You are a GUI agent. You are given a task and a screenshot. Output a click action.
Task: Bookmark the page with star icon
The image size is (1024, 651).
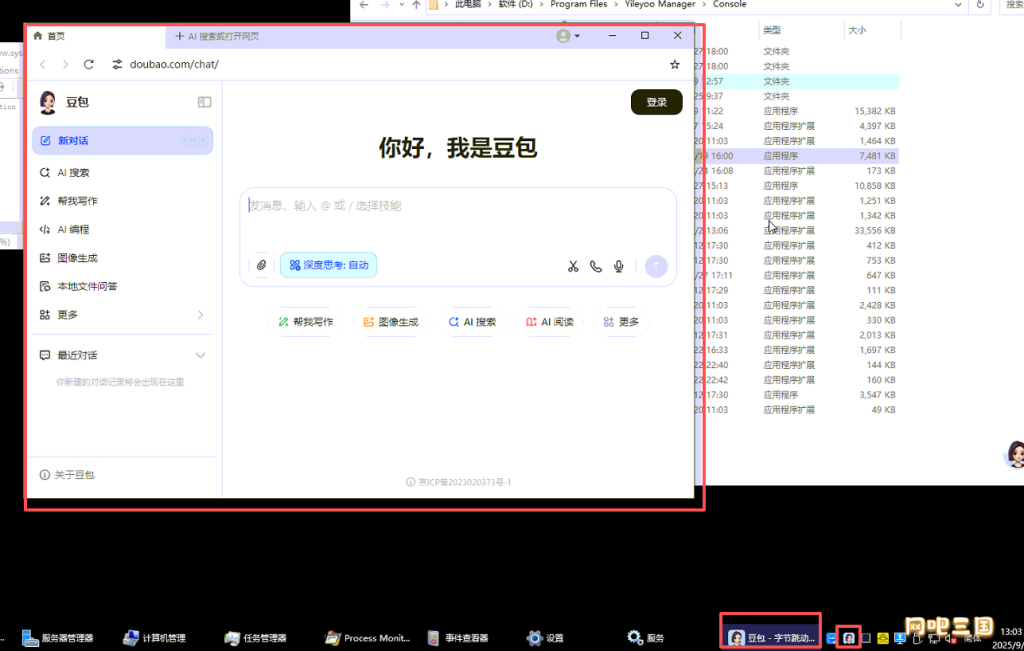point(675,65)
